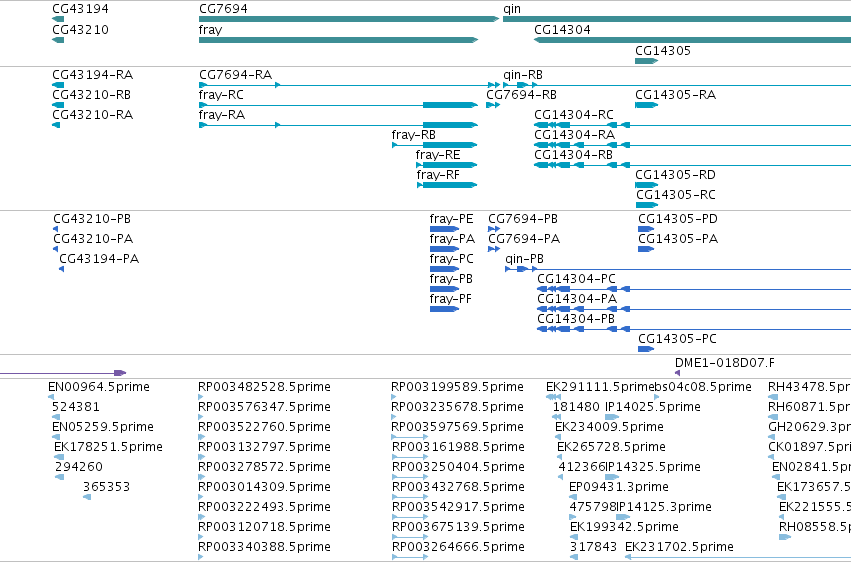Click protein feature fray-PB

coord(444,289)
